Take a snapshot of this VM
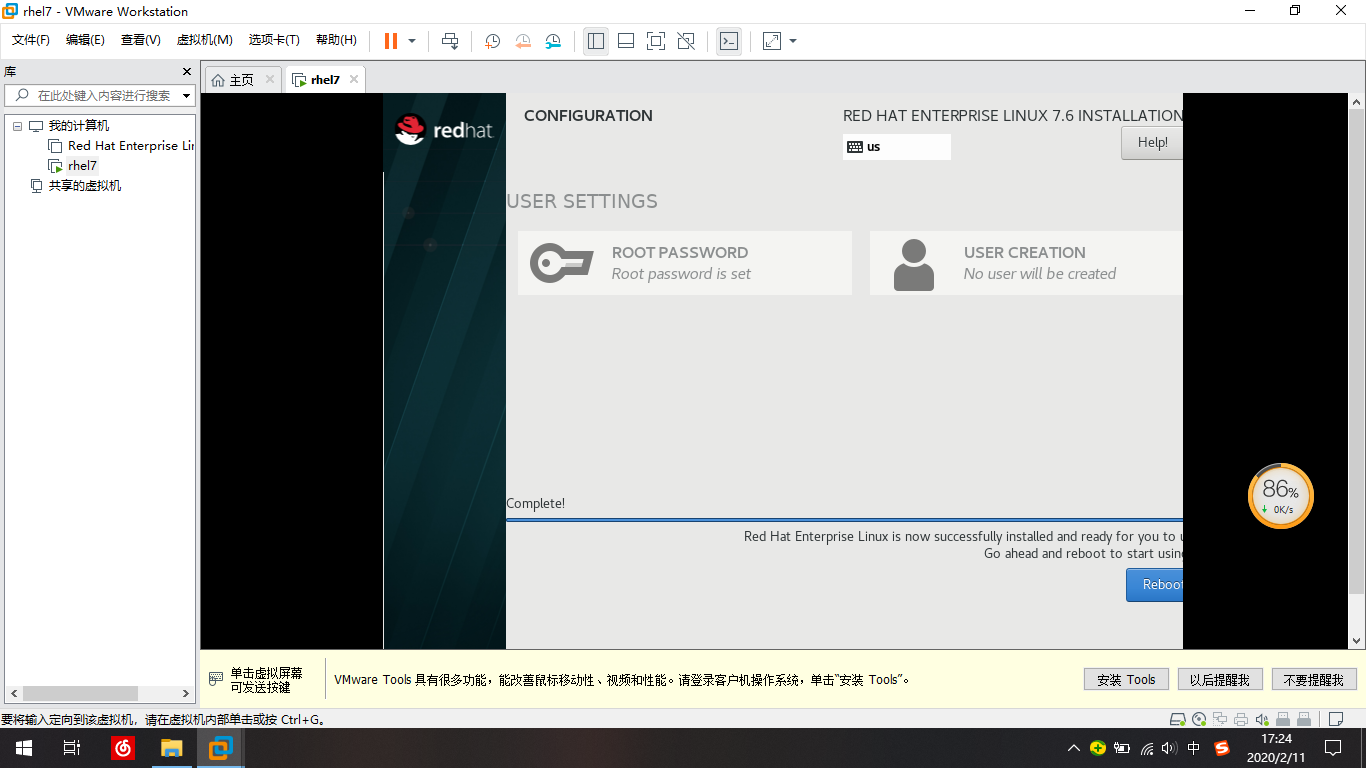1366x768 pixels. click(492, 41)
